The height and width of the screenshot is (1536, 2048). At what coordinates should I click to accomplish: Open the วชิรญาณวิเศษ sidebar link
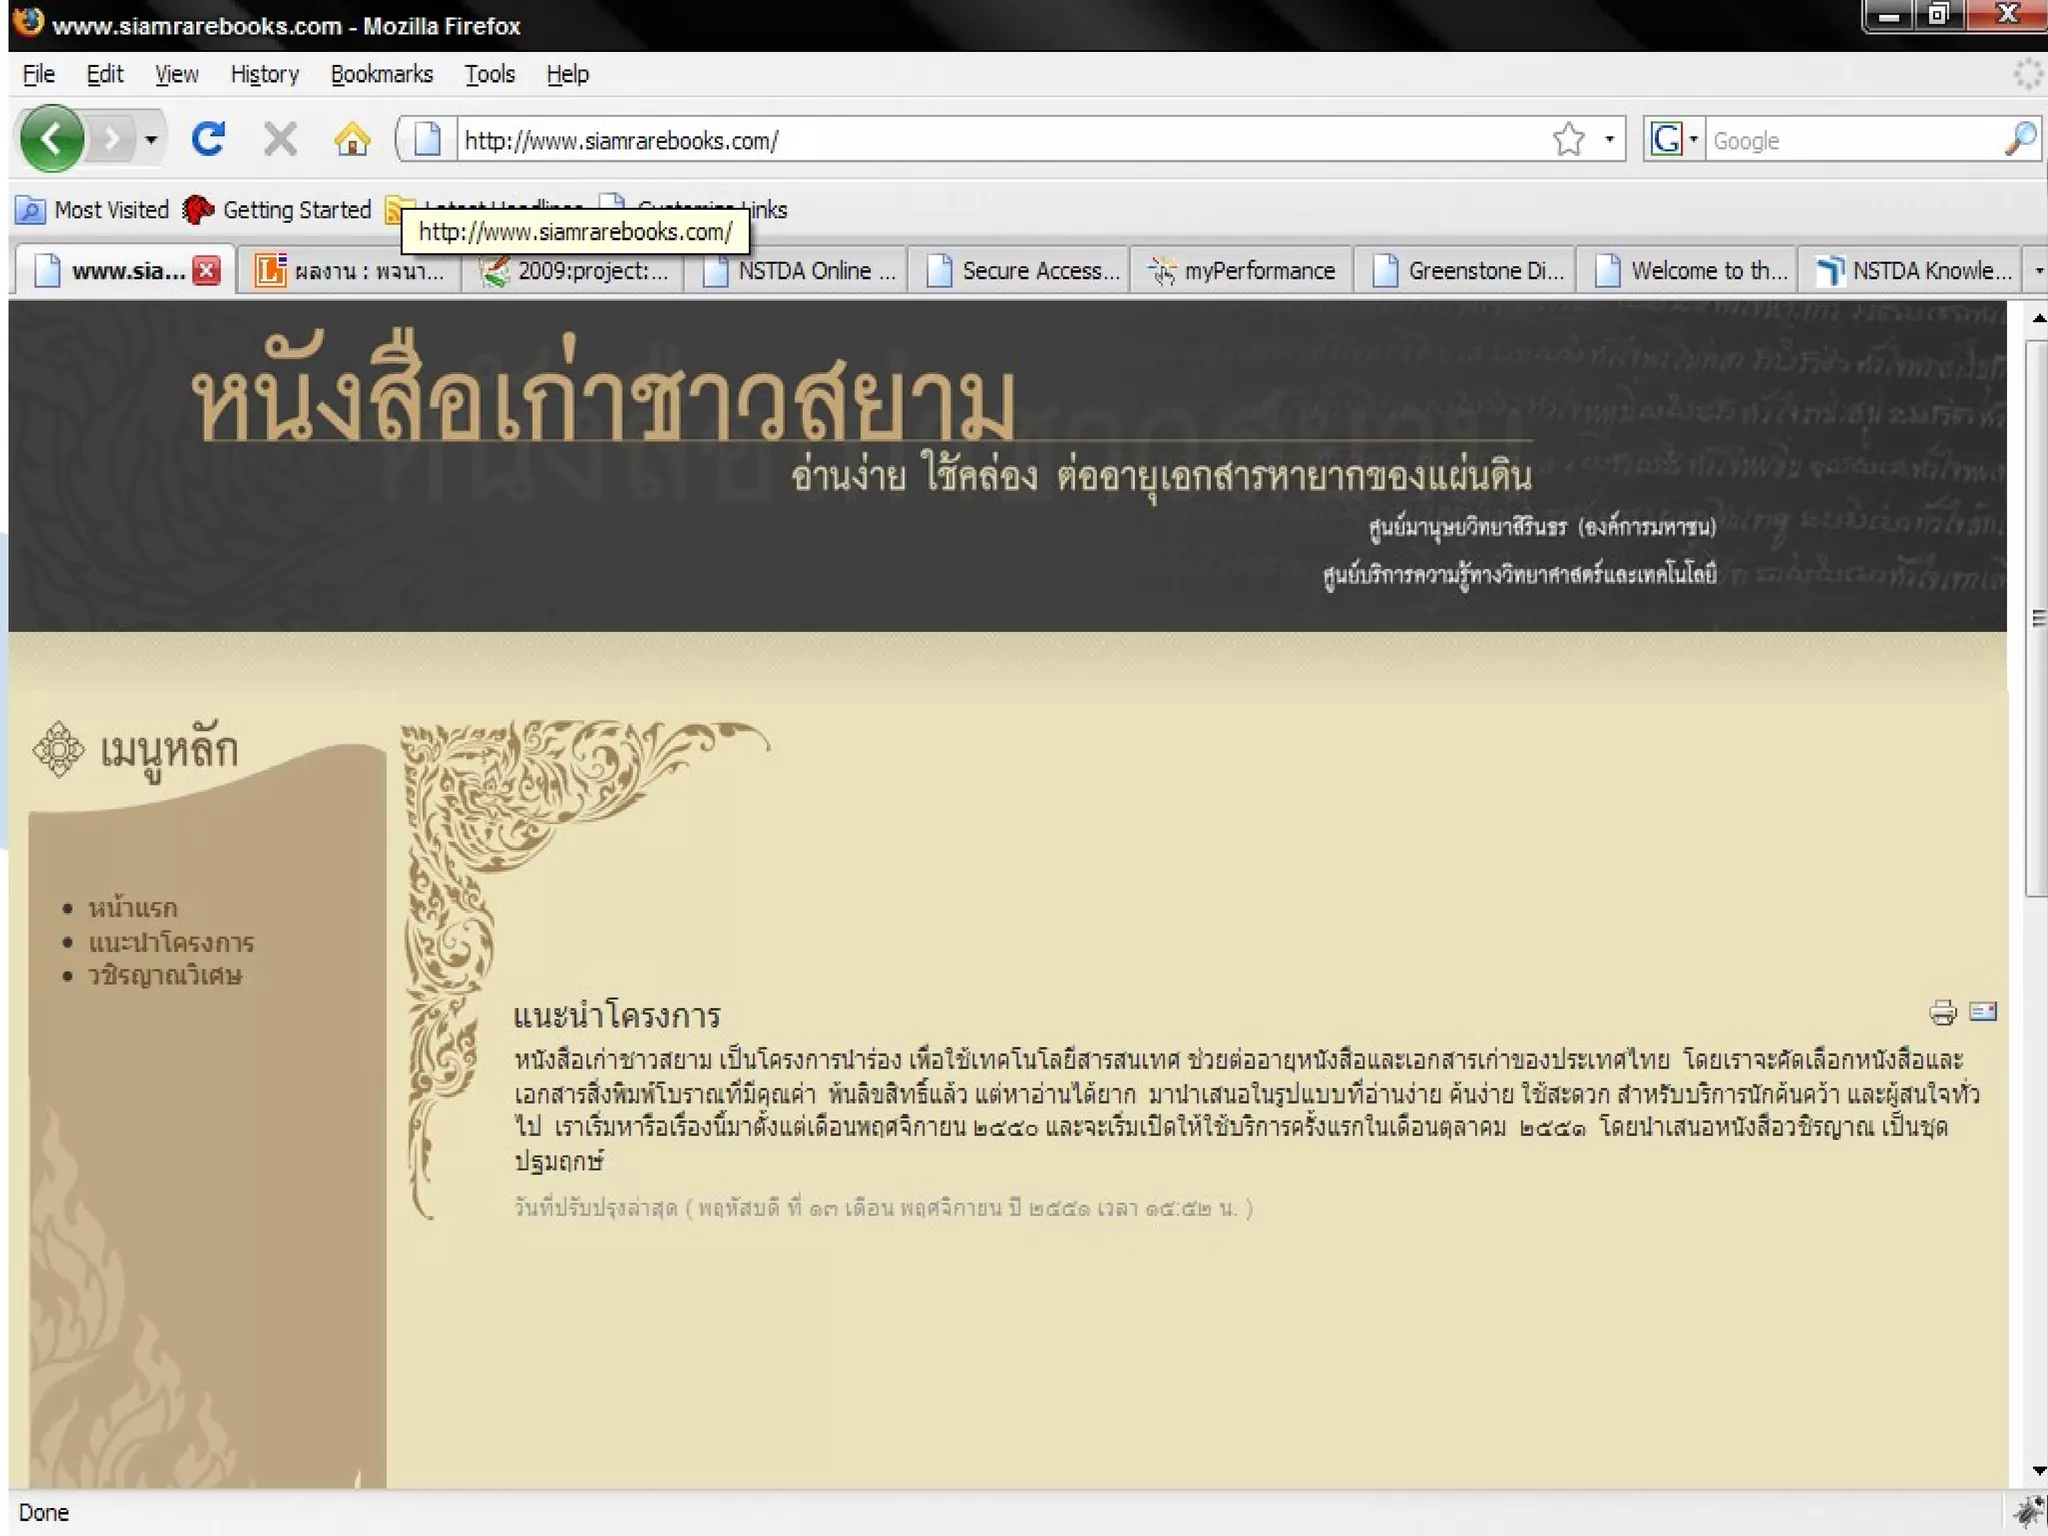[165, 975]
